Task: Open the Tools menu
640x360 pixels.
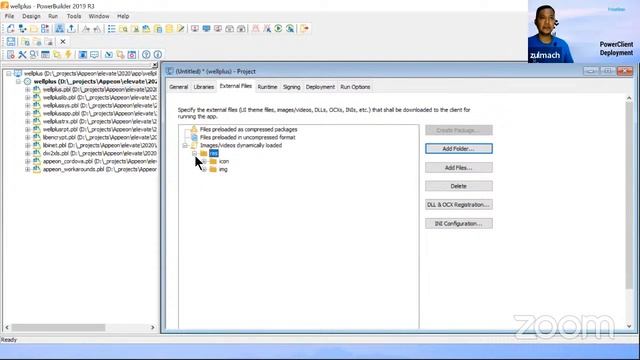Action: [74, 16]
